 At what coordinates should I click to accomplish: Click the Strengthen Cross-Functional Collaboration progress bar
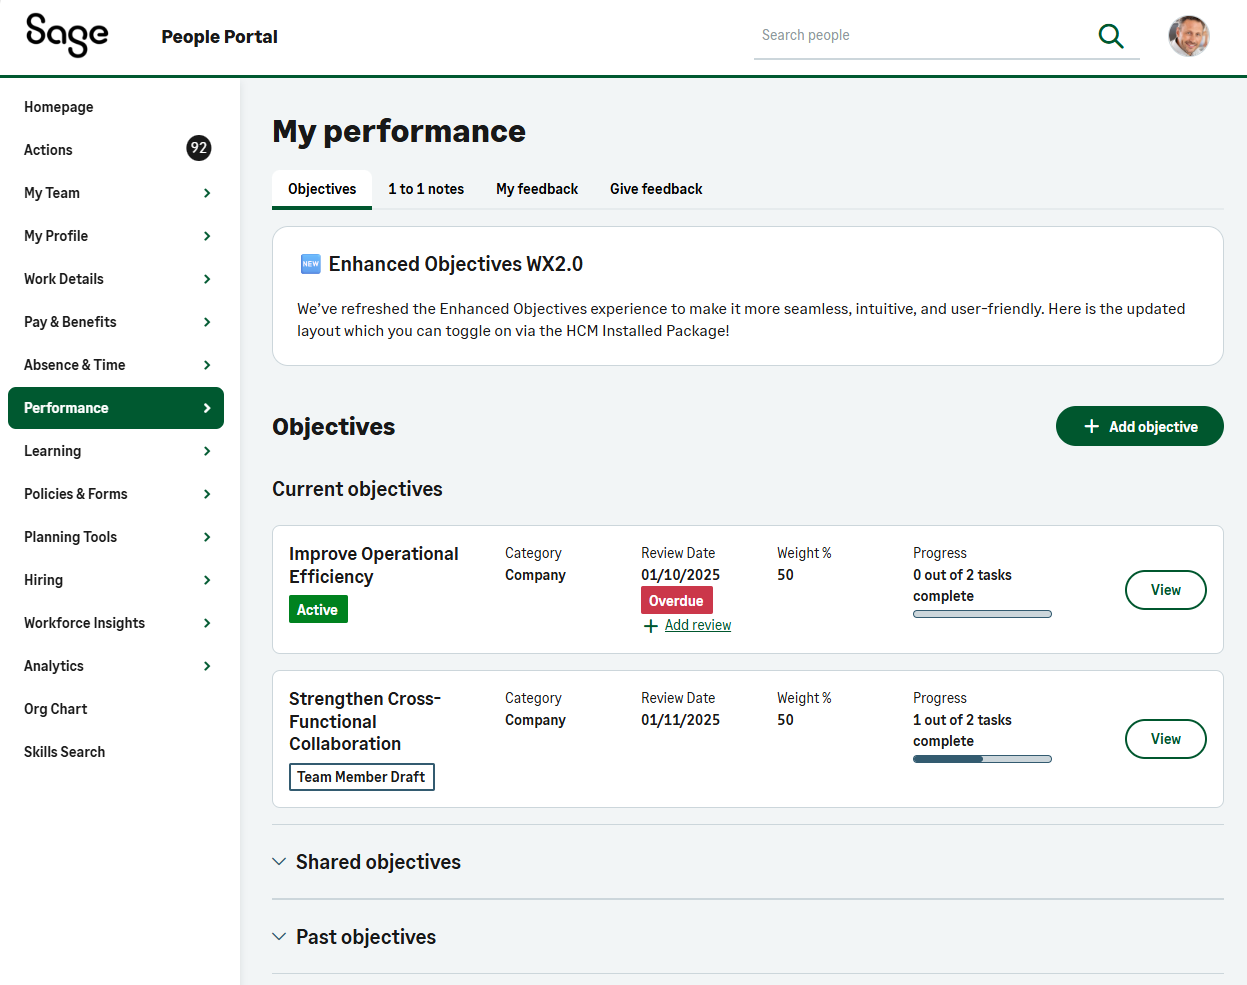pyautogui.click(x=982, y=759)
